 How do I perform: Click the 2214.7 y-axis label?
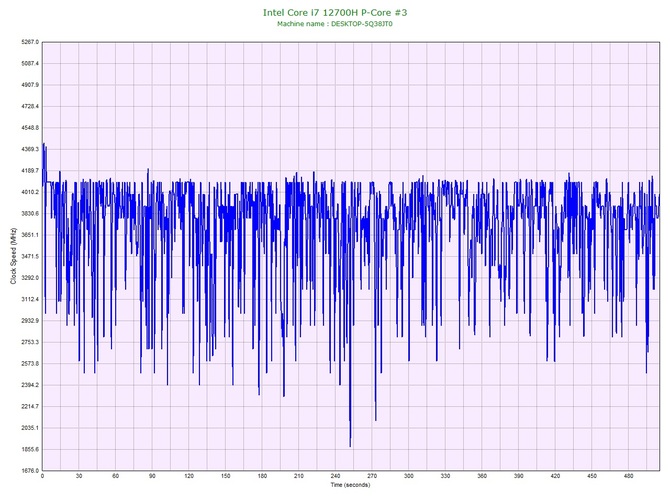point(30,406)
